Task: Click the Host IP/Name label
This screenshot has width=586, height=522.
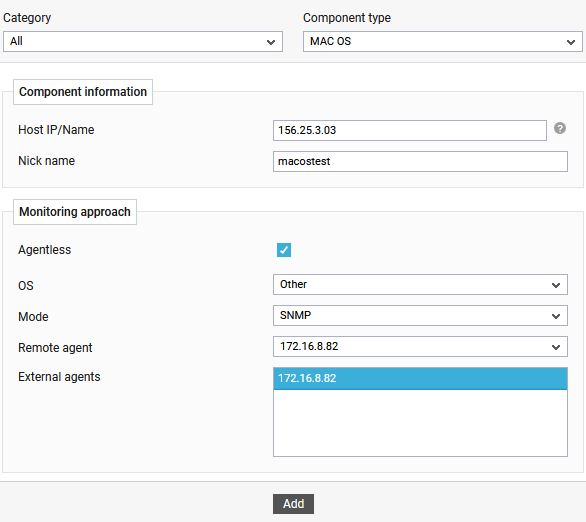Action: point(56,130)
